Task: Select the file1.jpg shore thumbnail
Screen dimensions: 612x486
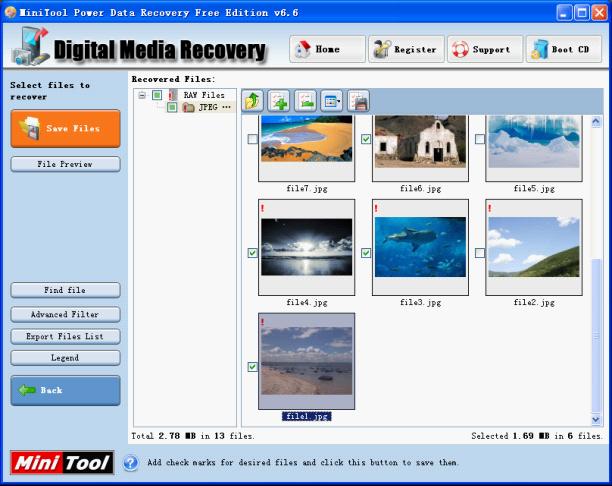Action: click(x=307, y=361)
